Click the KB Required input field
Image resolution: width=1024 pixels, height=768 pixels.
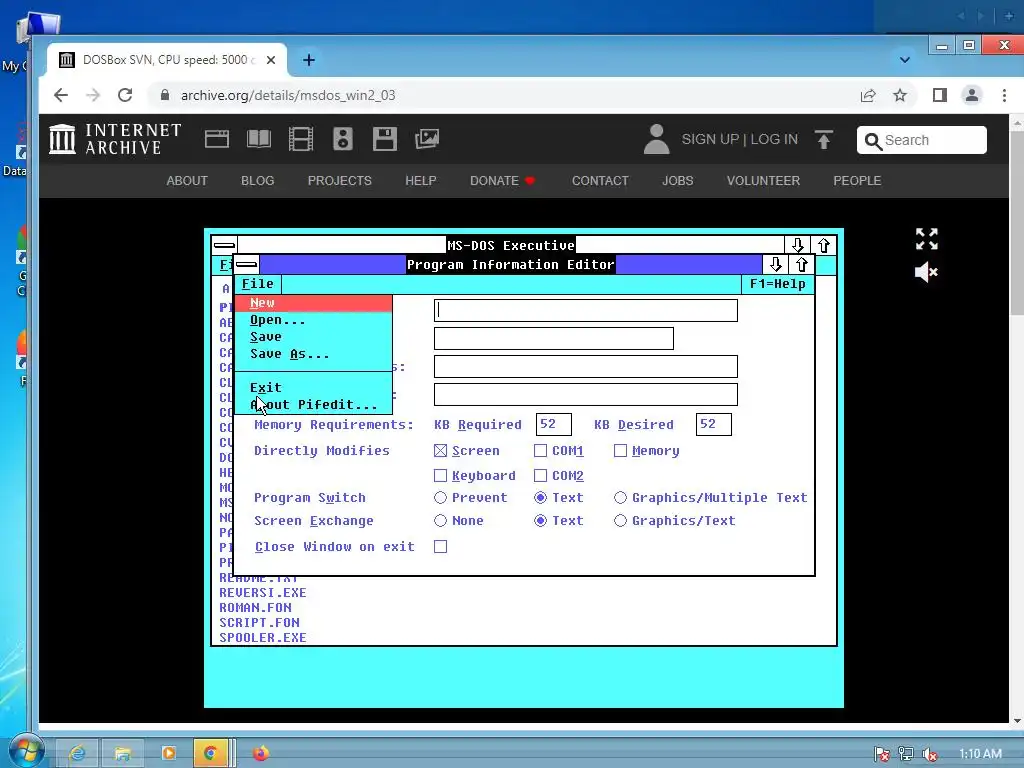[554, 424]
